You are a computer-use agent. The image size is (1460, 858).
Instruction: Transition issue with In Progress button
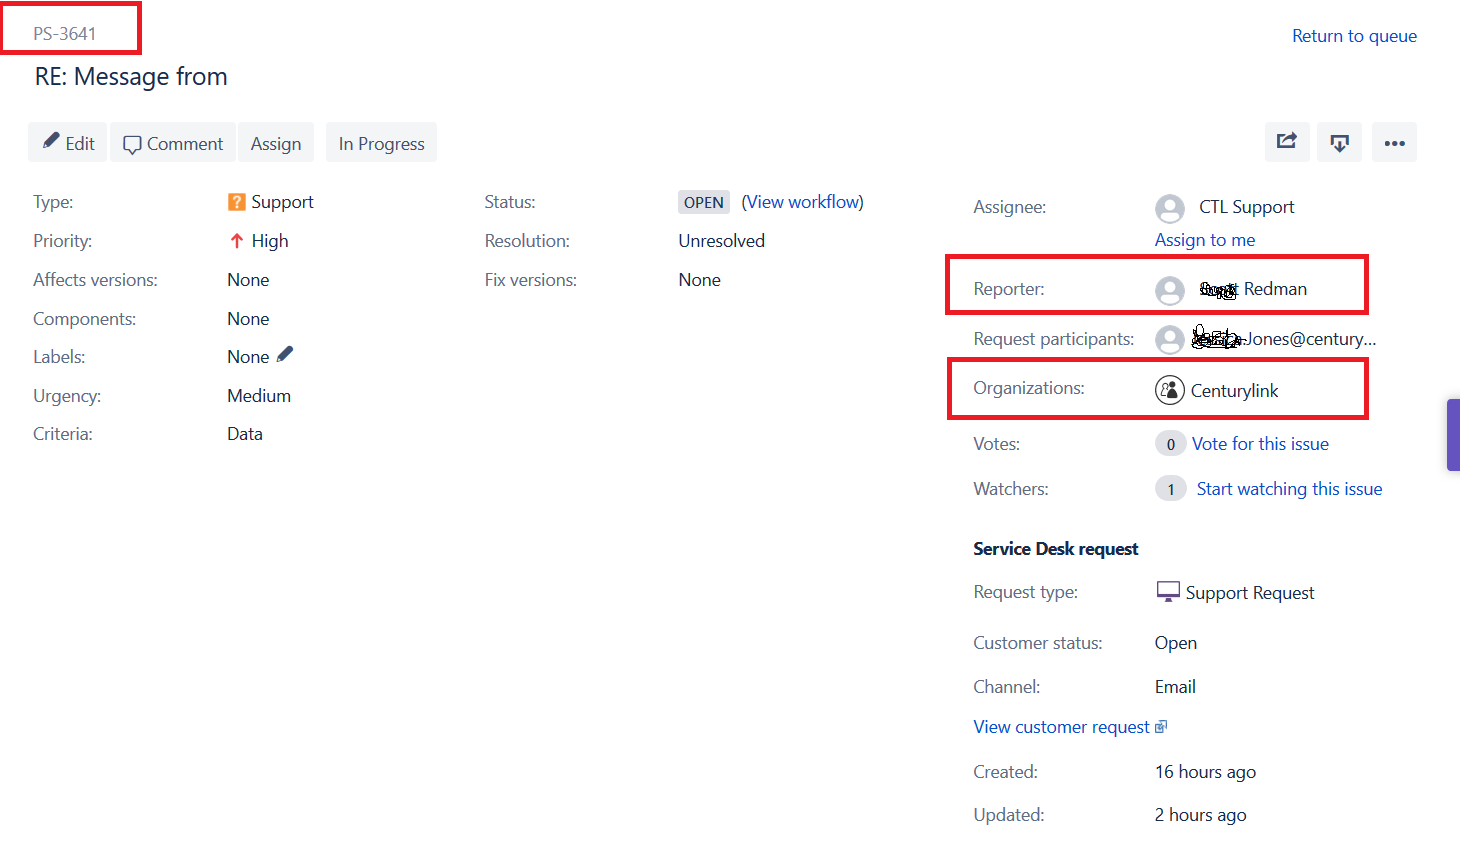381,143
